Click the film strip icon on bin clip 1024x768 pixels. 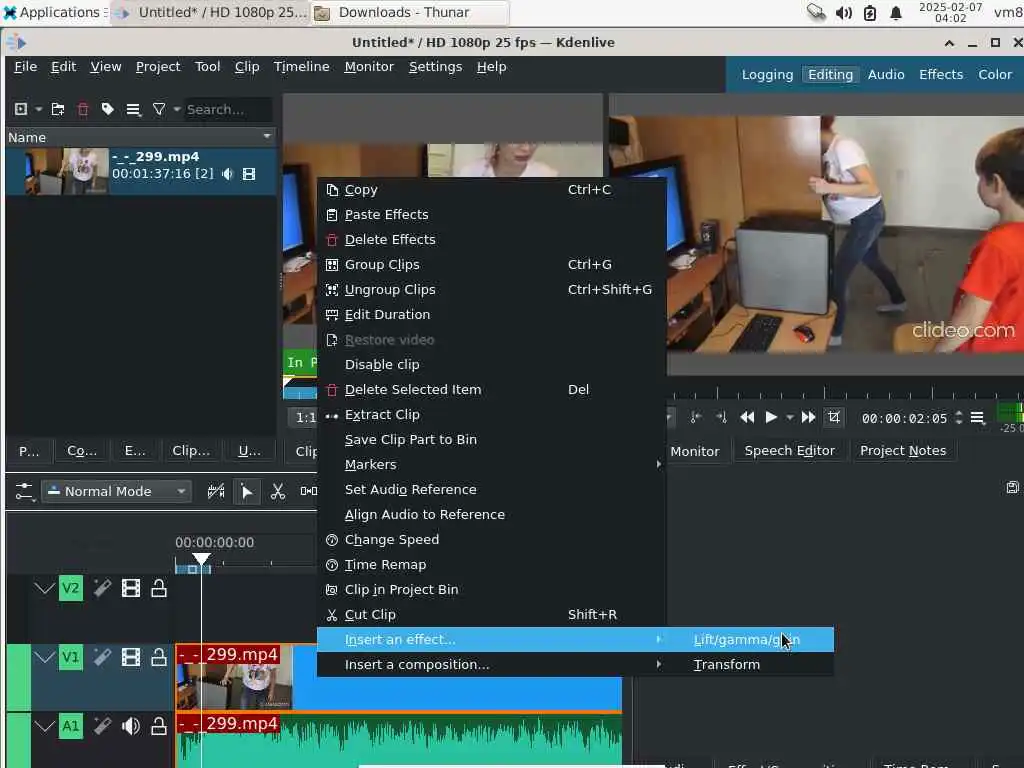point(249,174)
